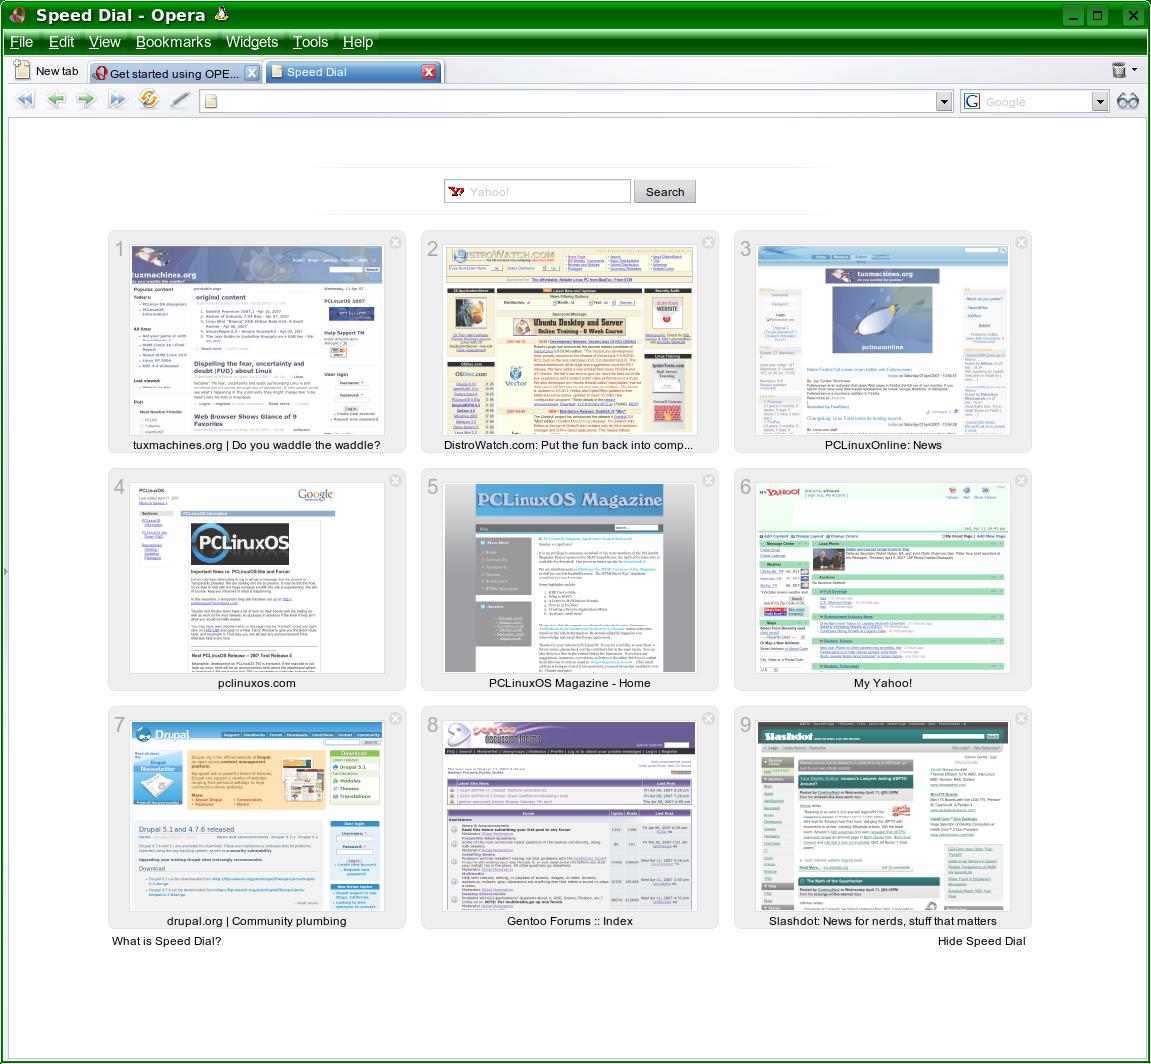The height and width of the screenshot is (1064, 1151).
Task: Open the Widgets menu
Action: click(252, 42)
